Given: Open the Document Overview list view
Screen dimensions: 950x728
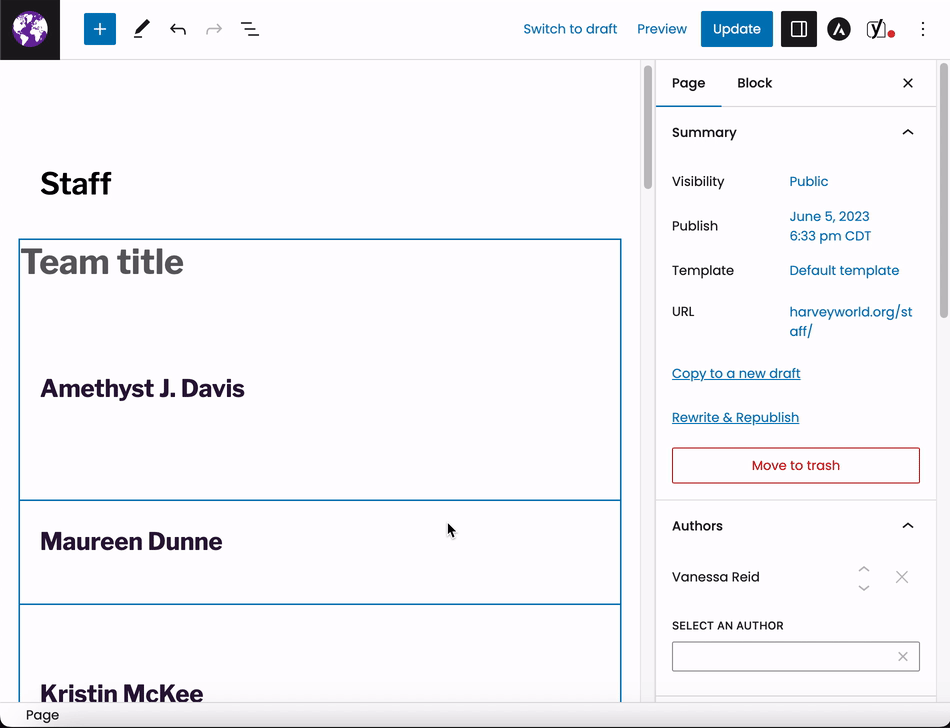Looking at the screenshot, I should click(x=250, y=29).
